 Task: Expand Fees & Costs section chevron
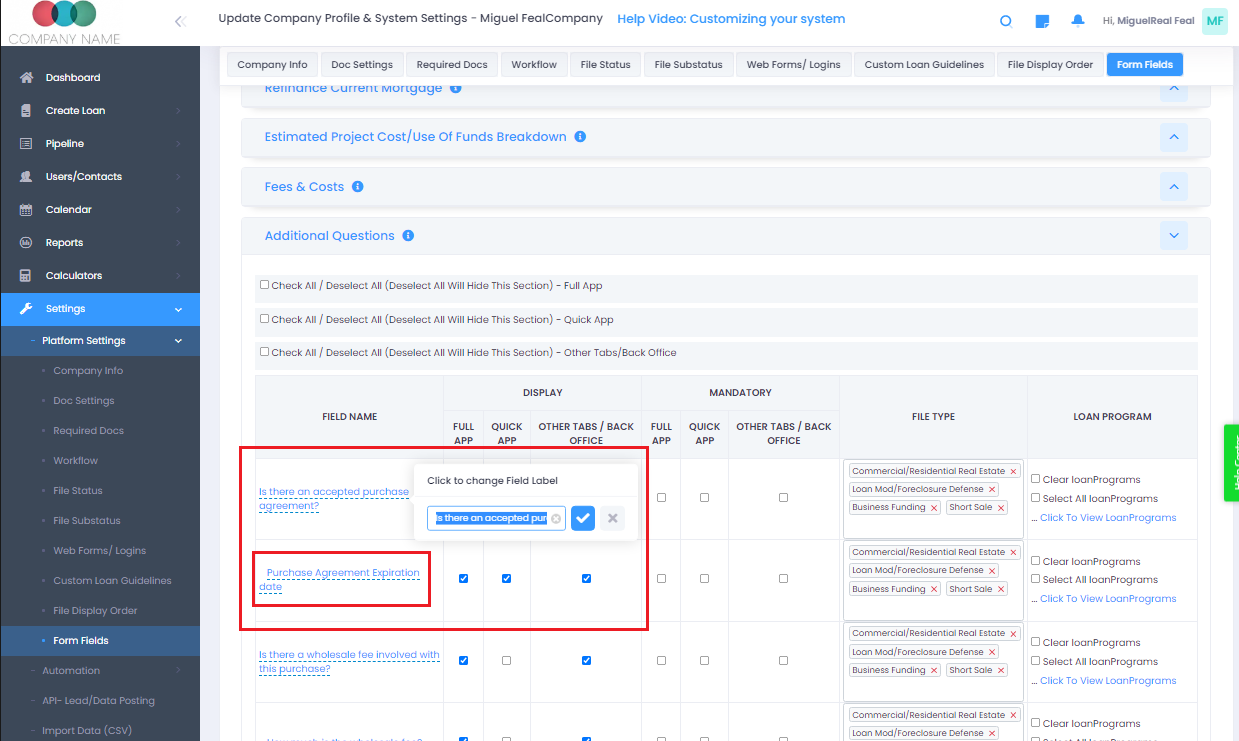coord(1174,187)
